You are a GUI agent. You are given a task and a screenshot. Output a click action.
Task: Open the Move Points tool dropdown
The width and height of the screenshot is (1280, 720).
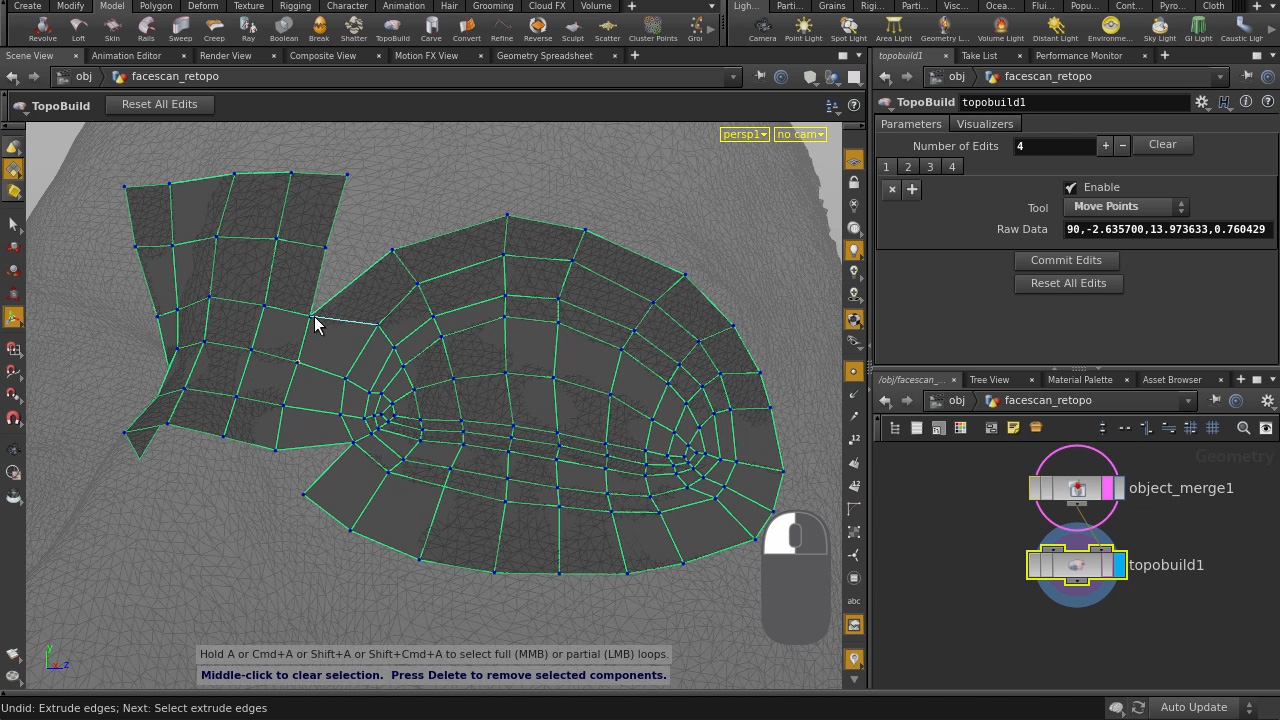coord(1125,206)
